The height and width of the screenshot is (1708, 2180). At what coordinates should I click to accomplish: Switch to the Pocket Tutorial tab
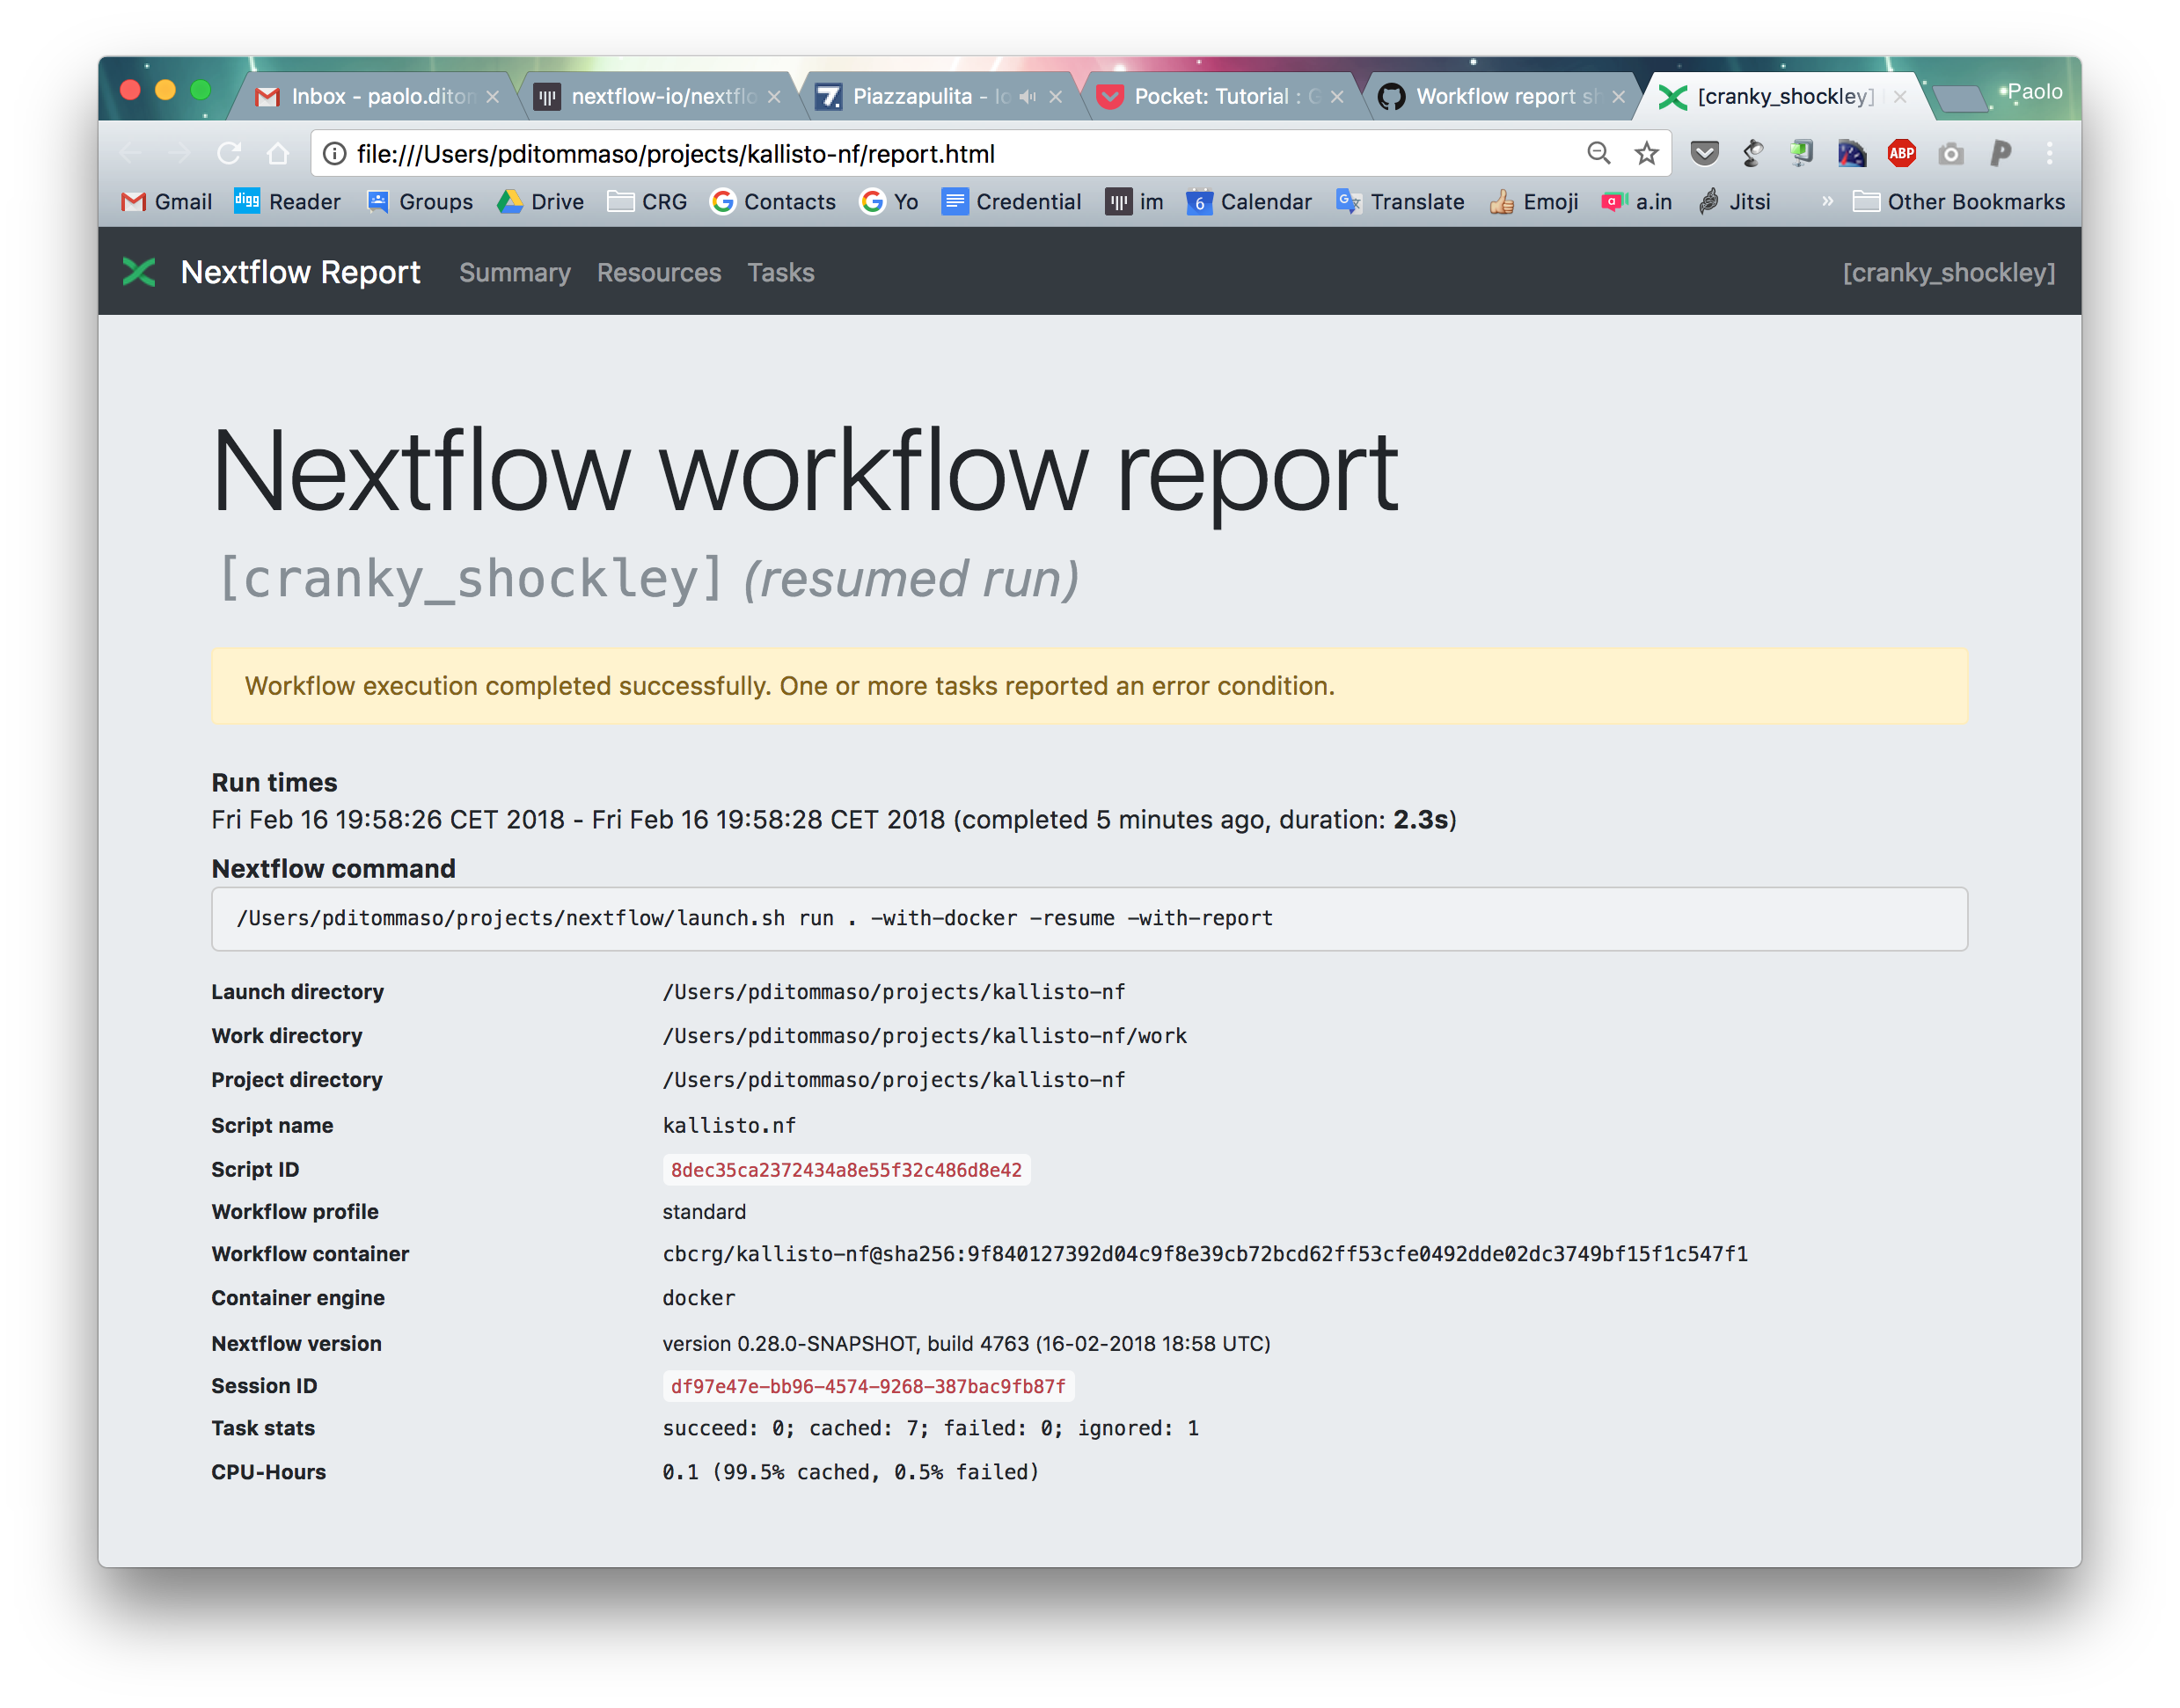[x=1220, y=96]
